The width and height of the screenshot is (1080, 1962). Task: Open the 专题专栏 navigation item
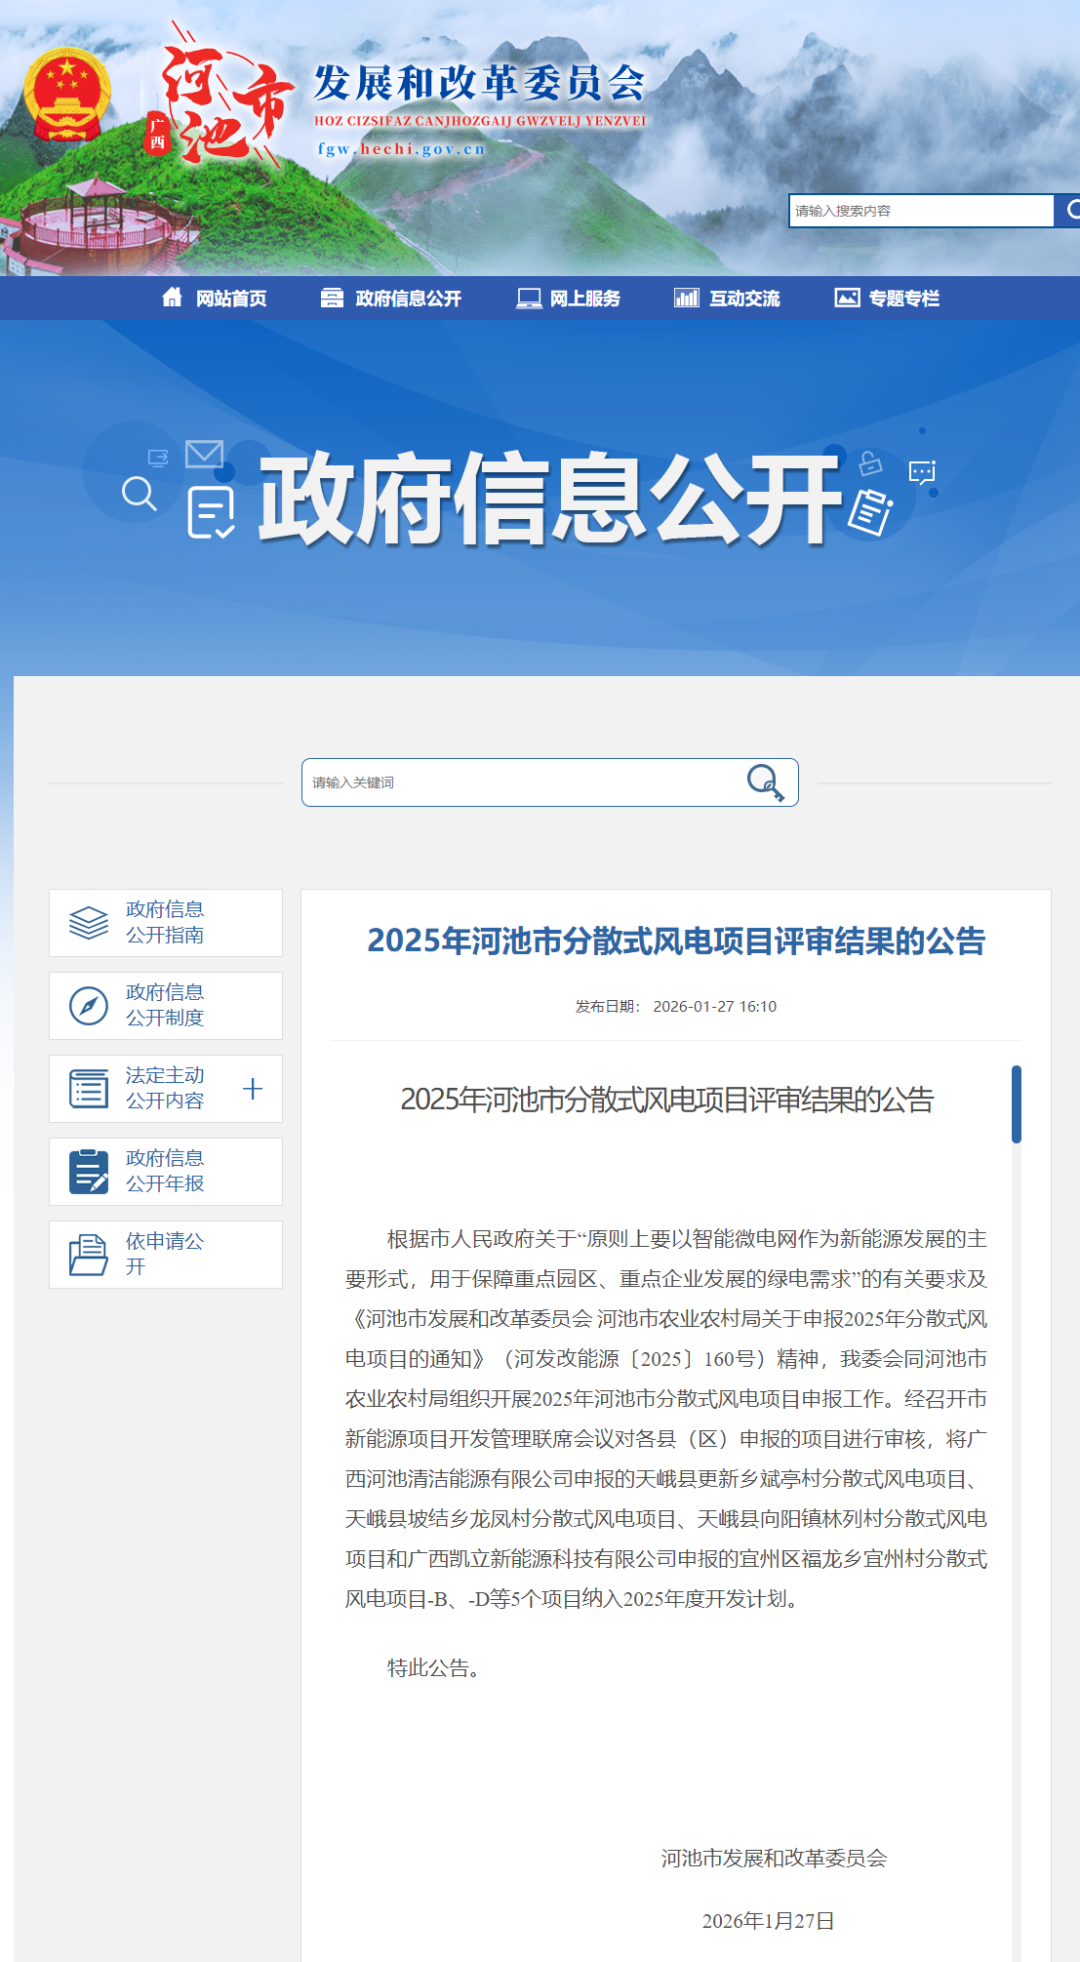point(887,298)
